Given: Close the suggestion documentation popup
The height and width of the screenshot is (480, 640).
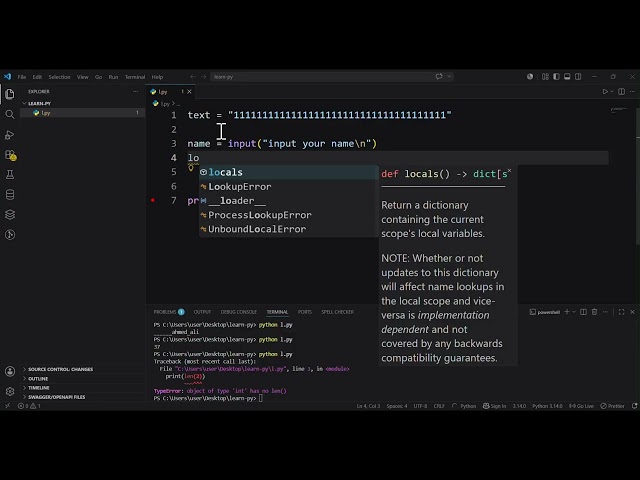Looking at the screenshot, I should click(x=509, y=170).
